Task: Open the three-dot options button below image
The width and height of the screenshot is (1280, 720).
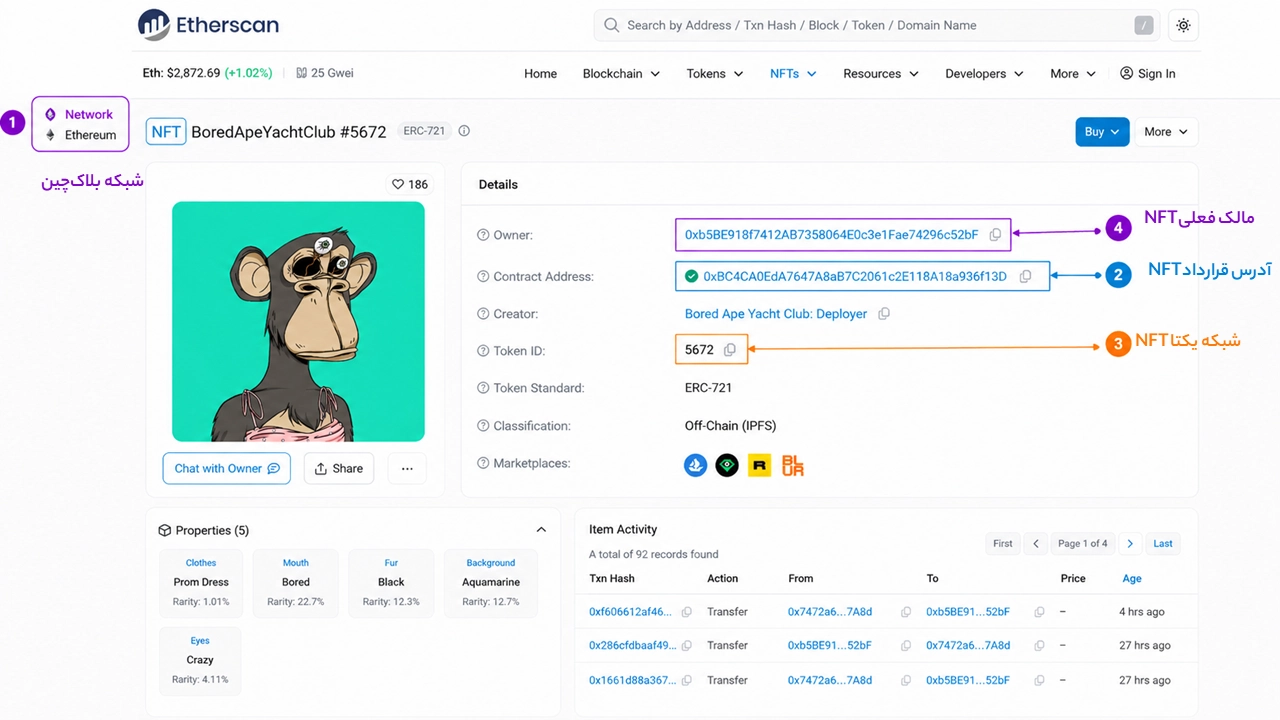Action: coord(406,469)
